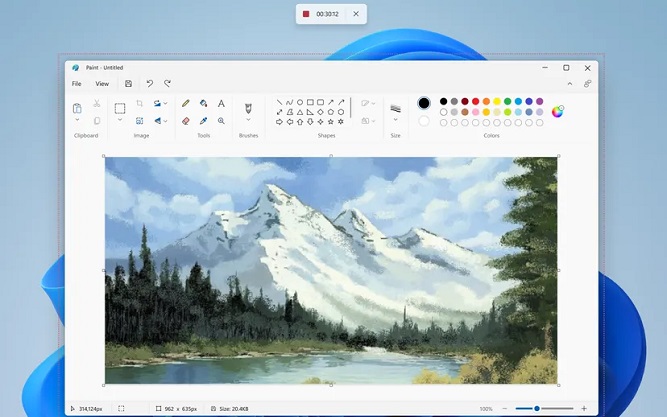Choose the Down arrow shape
This screenshot has height=417, width=667.
[x=310, y=122]
